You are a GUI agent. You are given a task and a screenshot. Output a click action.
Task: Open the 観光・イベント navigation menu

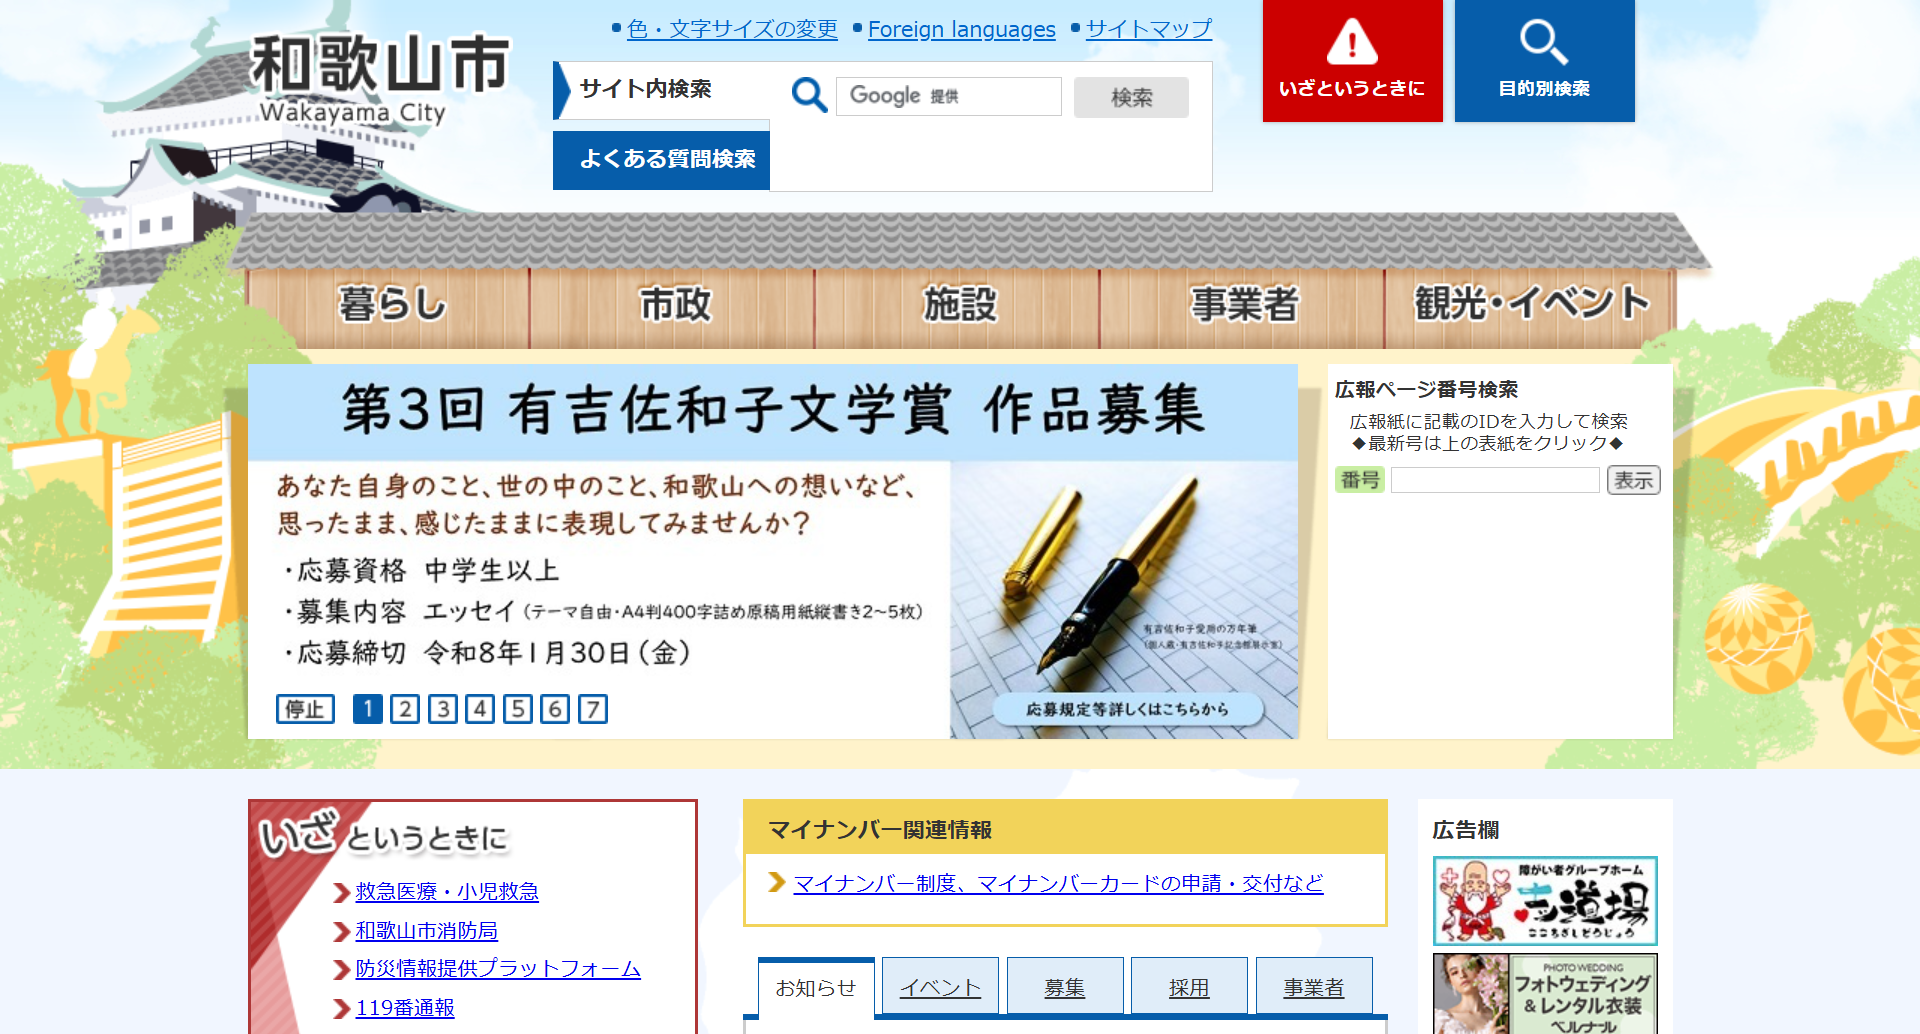[1530, 304]
